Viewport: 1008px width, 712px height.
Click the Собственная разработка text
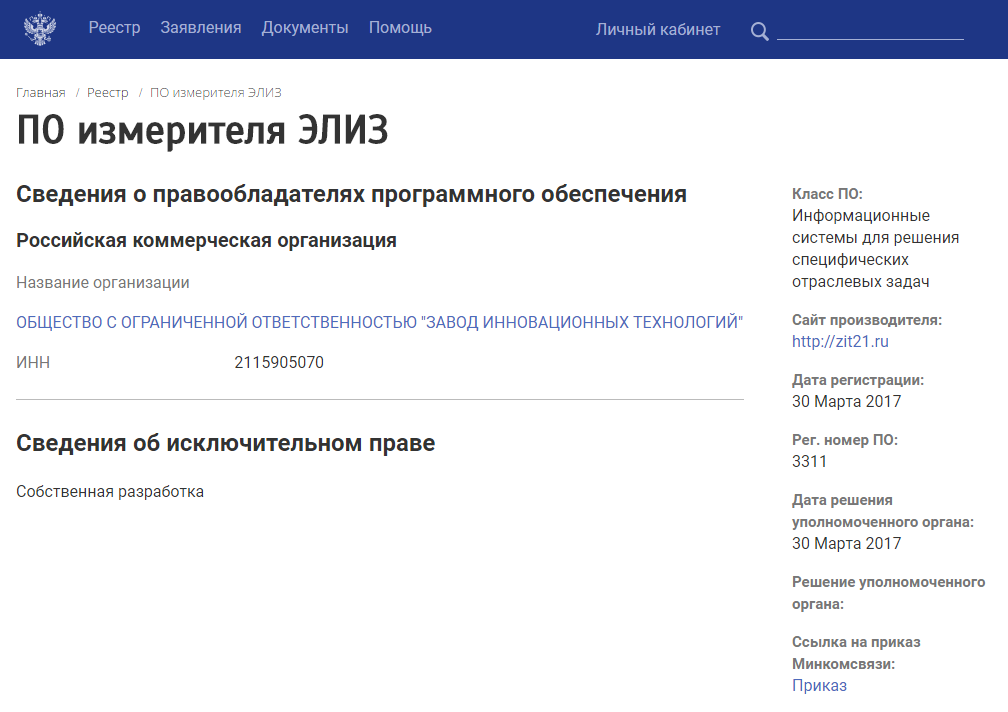click(x=110, y=492)
